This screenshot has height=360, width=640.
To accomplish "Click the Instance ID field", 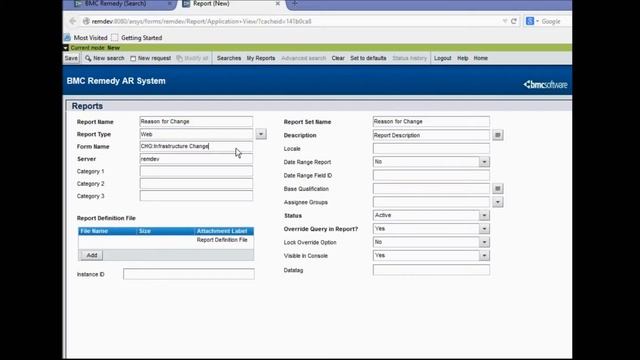I will pyautogui.click(x=189, y=274).
